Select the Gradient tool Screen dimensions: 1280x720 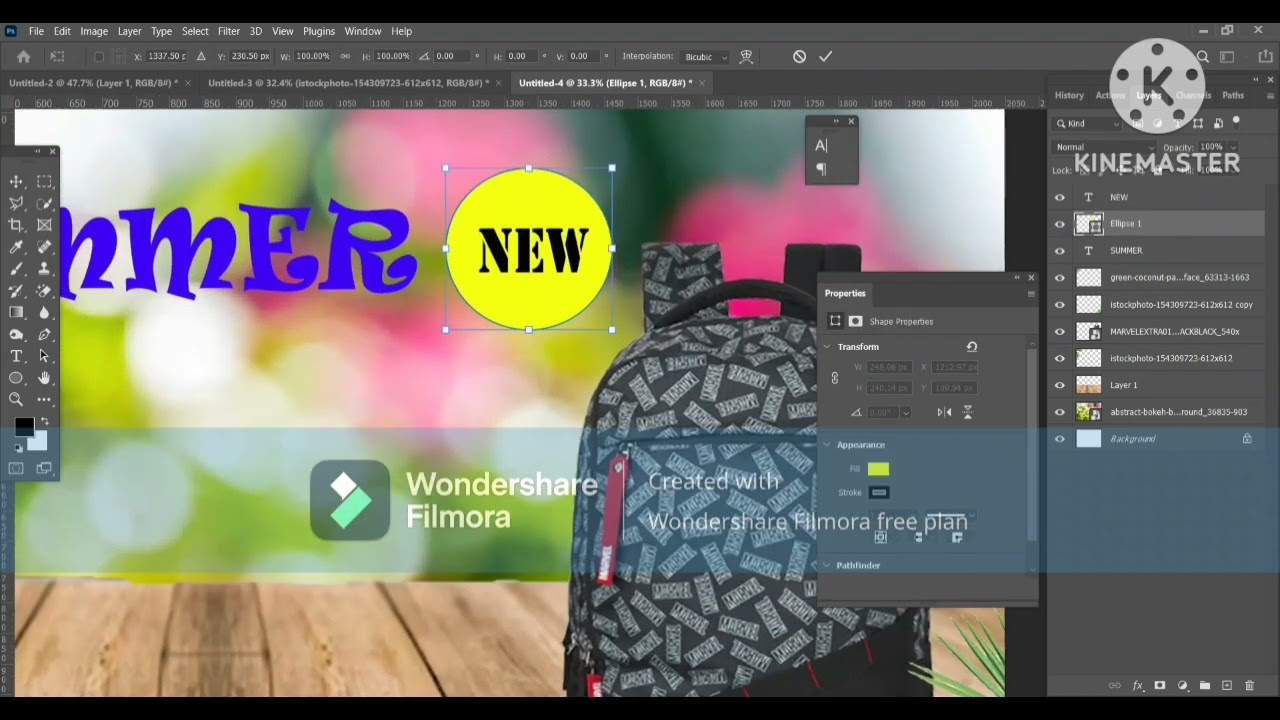(x=16, y=312)
